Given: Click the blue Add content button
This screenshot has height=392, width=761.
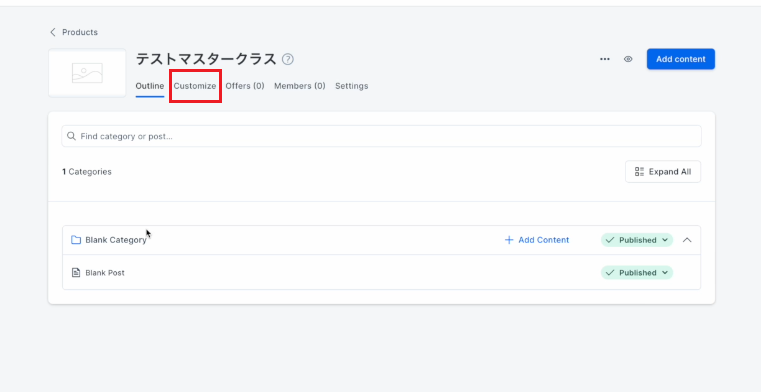Looking at the screenshot, I should coord(680,59).
